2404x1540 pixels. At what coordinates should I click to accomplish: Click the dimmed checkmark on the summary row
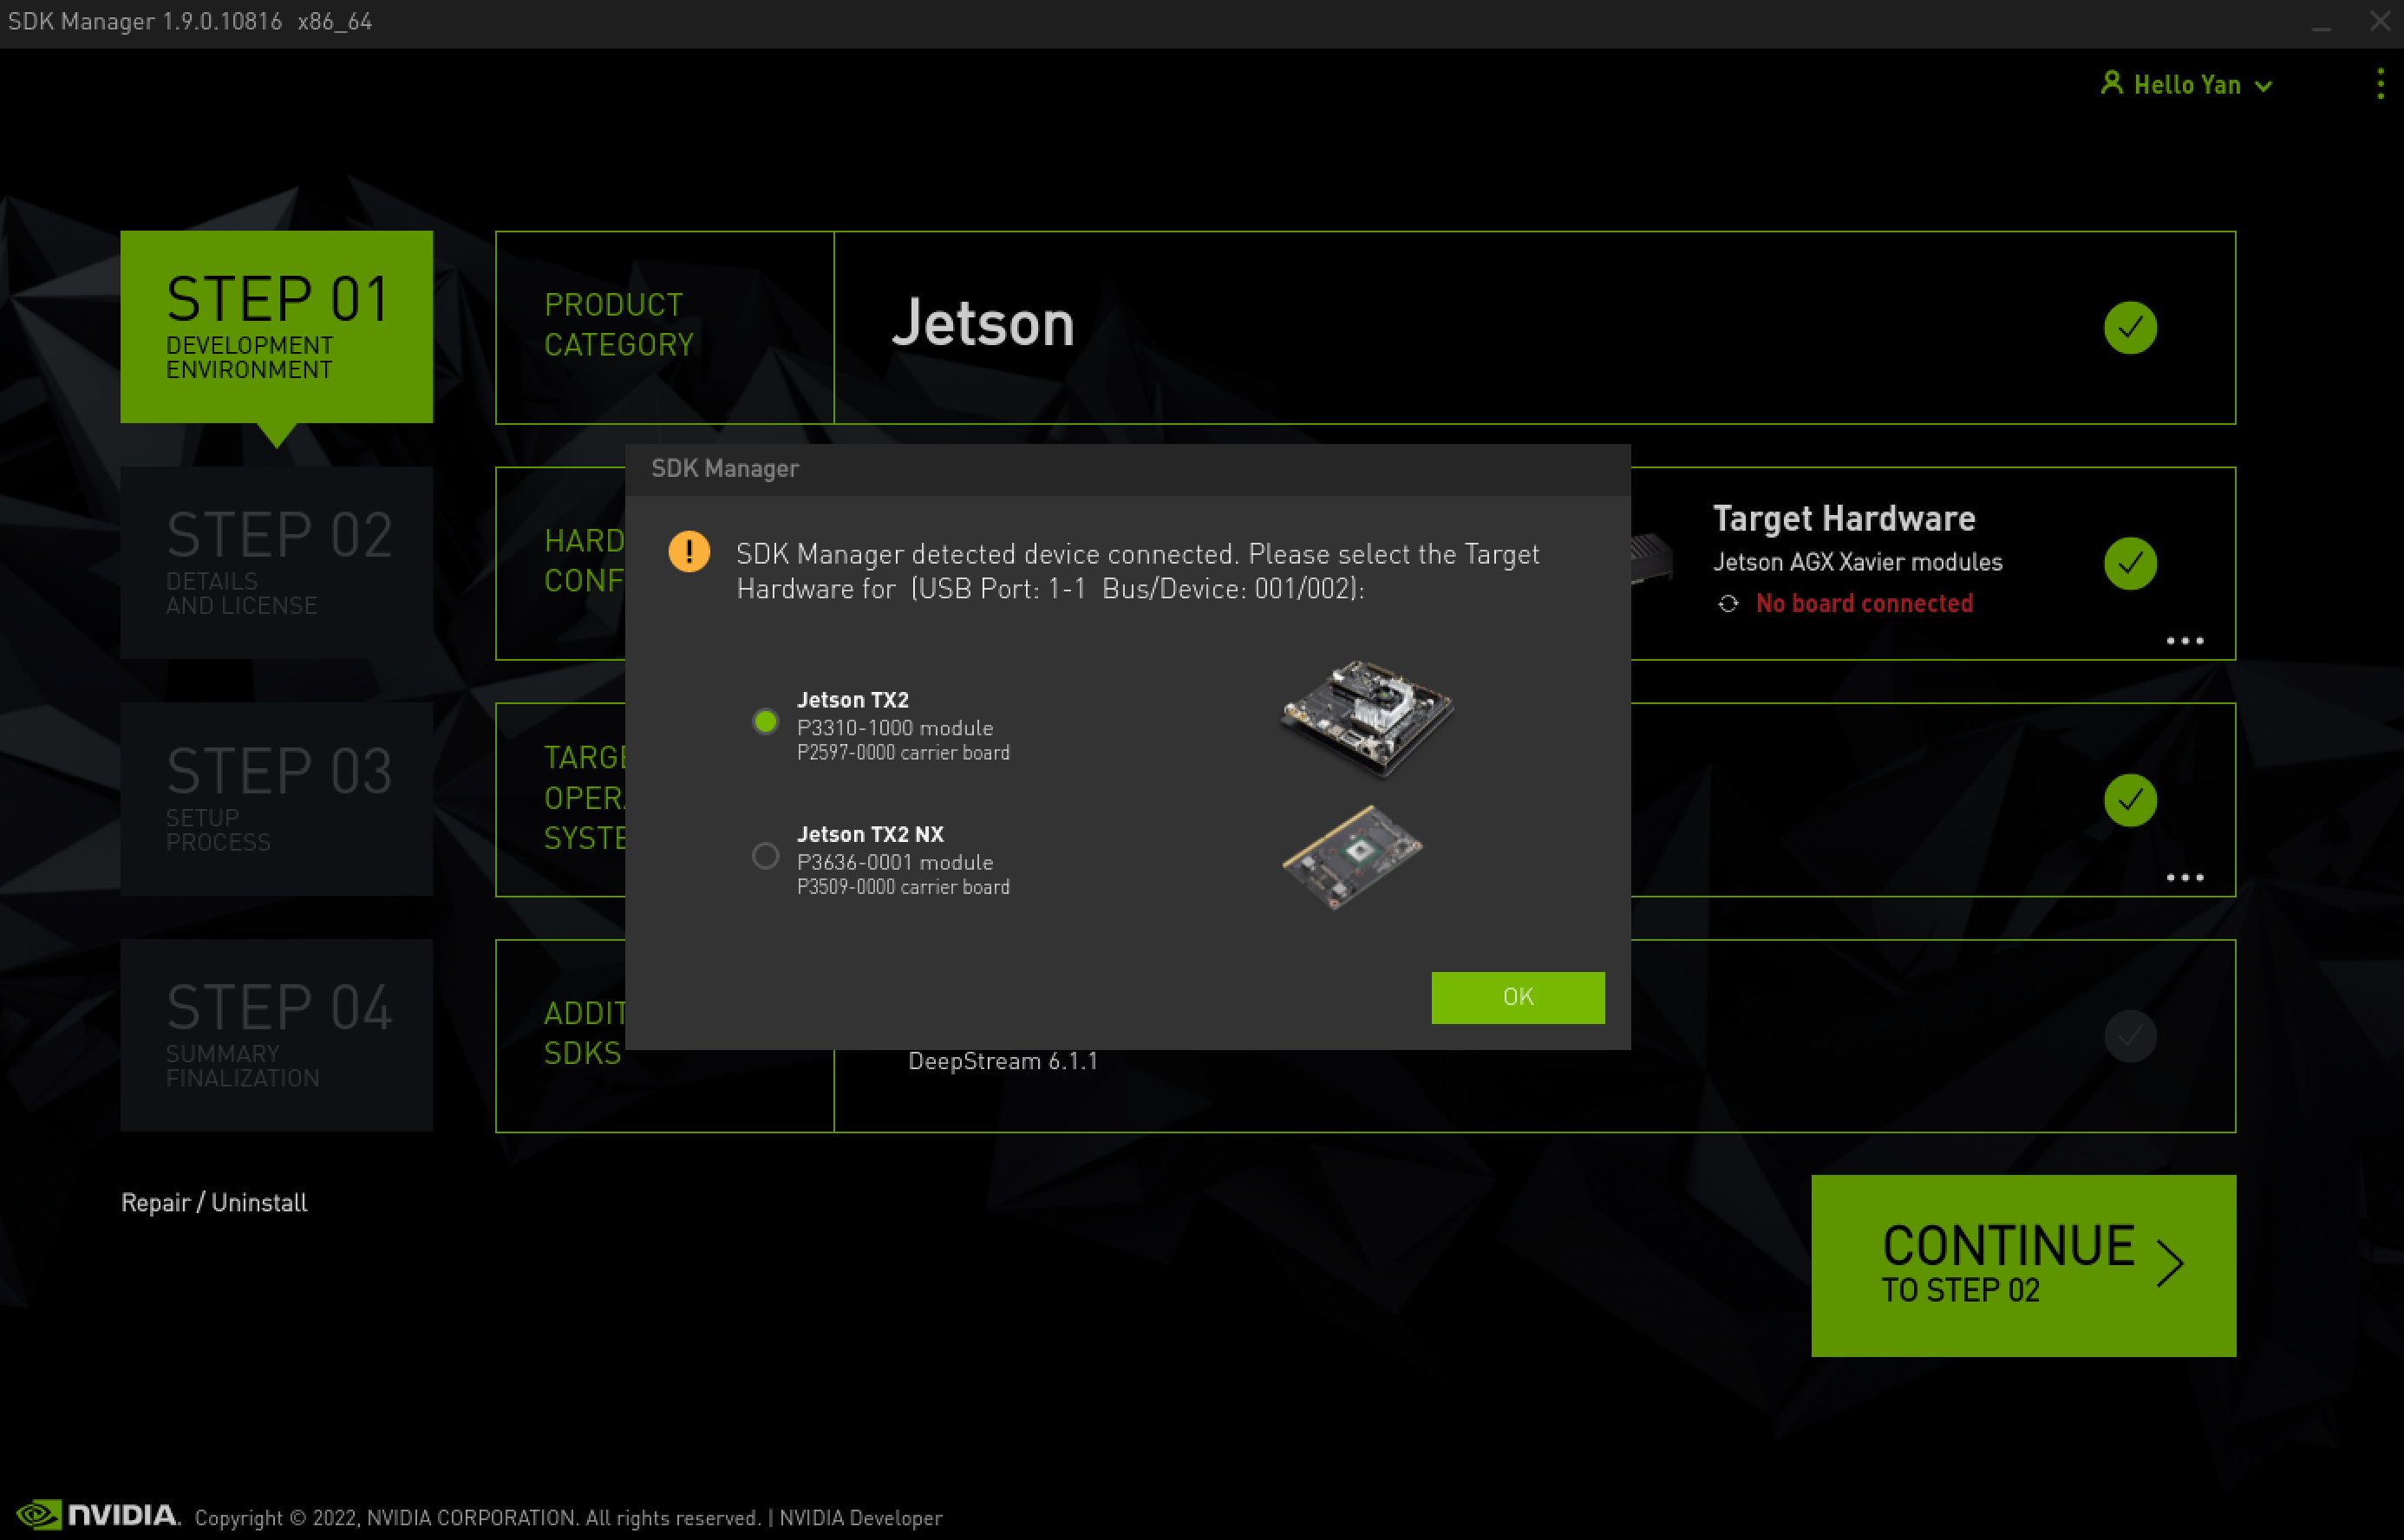click(x=2130, y=1037)
